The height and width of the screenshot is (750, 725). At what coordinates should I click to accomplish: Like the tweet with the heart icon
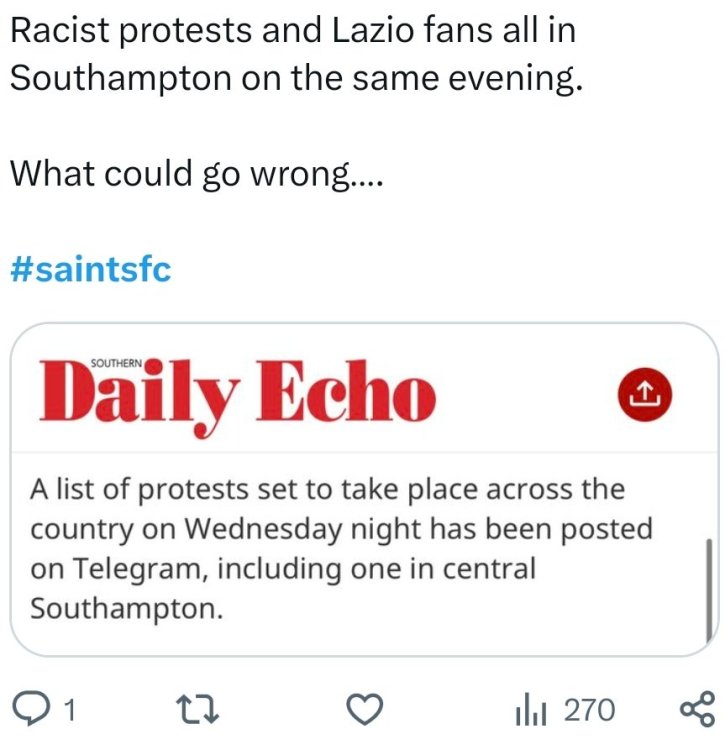pos(365,709)
